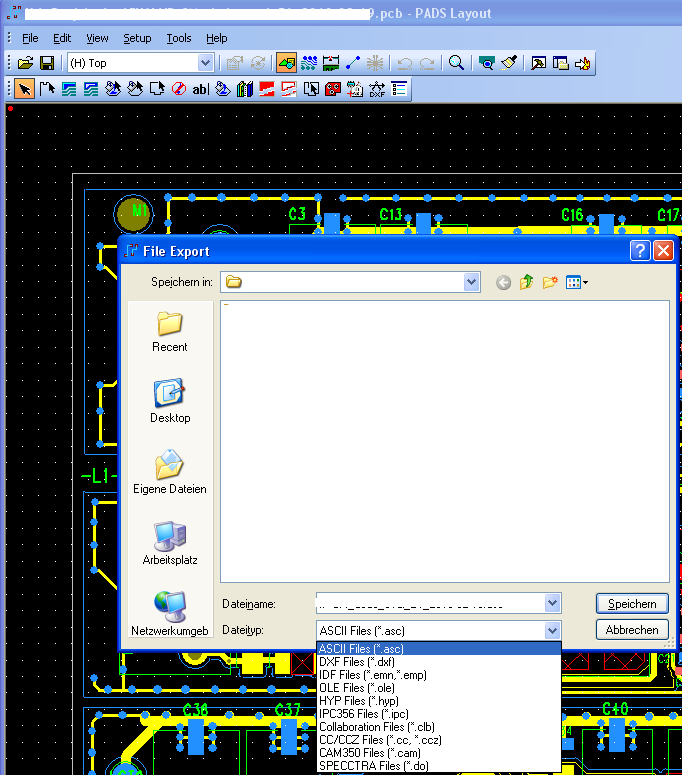The width and height of the screenshot is (682, 775).
Task: Open Recent in places bar
Action: click(x=170, y=332)
